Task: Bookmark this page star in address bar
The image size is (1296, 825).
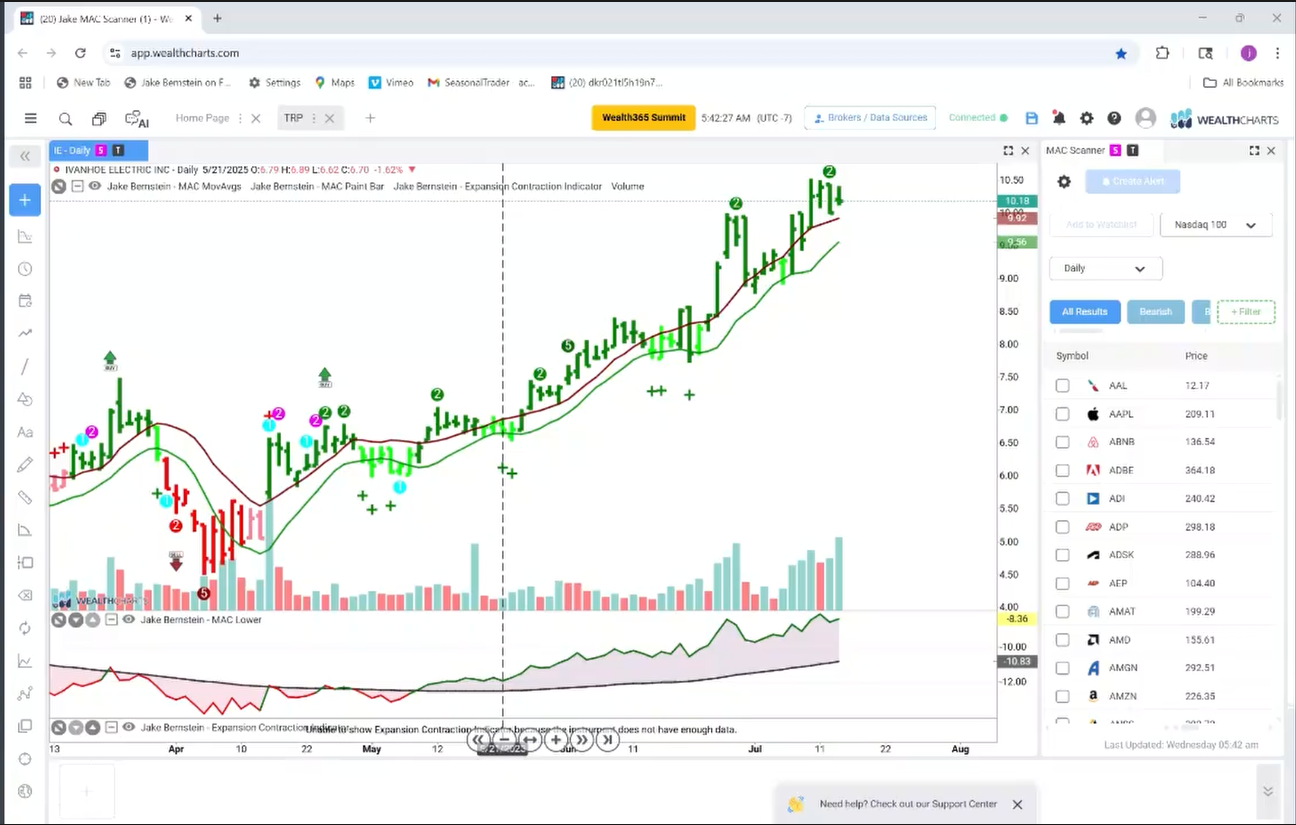Action: 1121,53
